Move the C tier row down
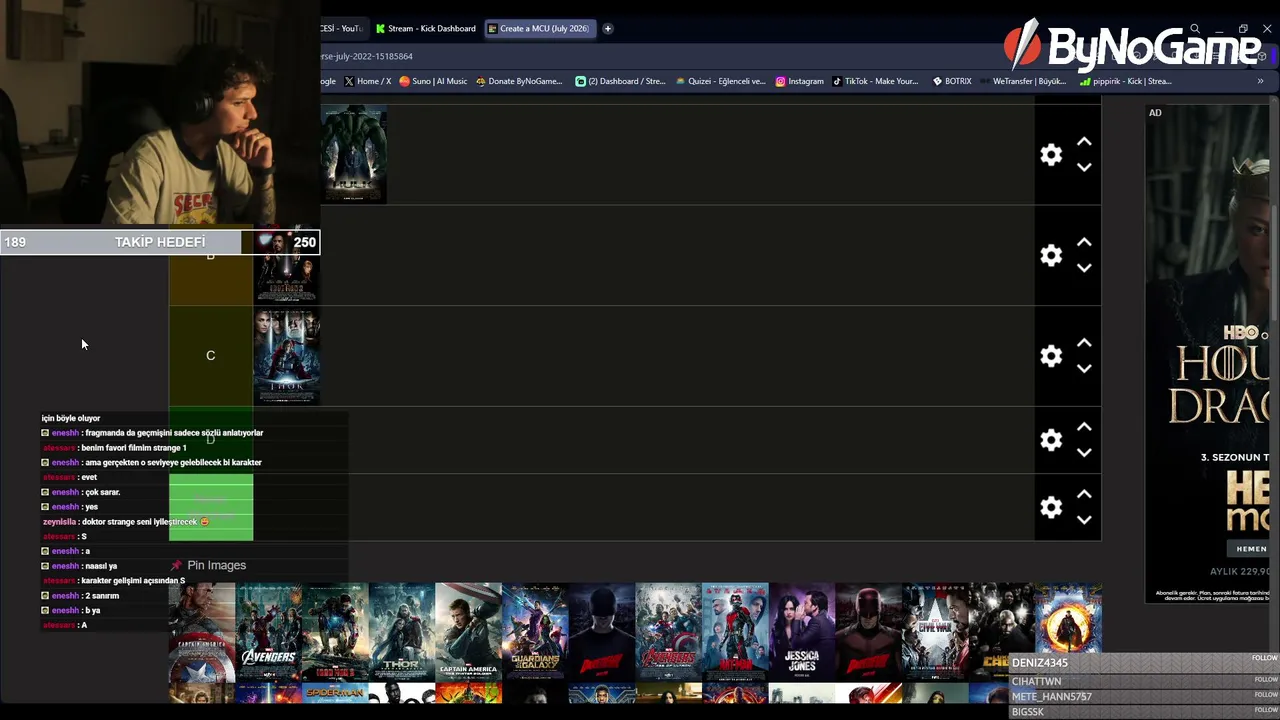1280x720 pixels. click(1084, 369)
